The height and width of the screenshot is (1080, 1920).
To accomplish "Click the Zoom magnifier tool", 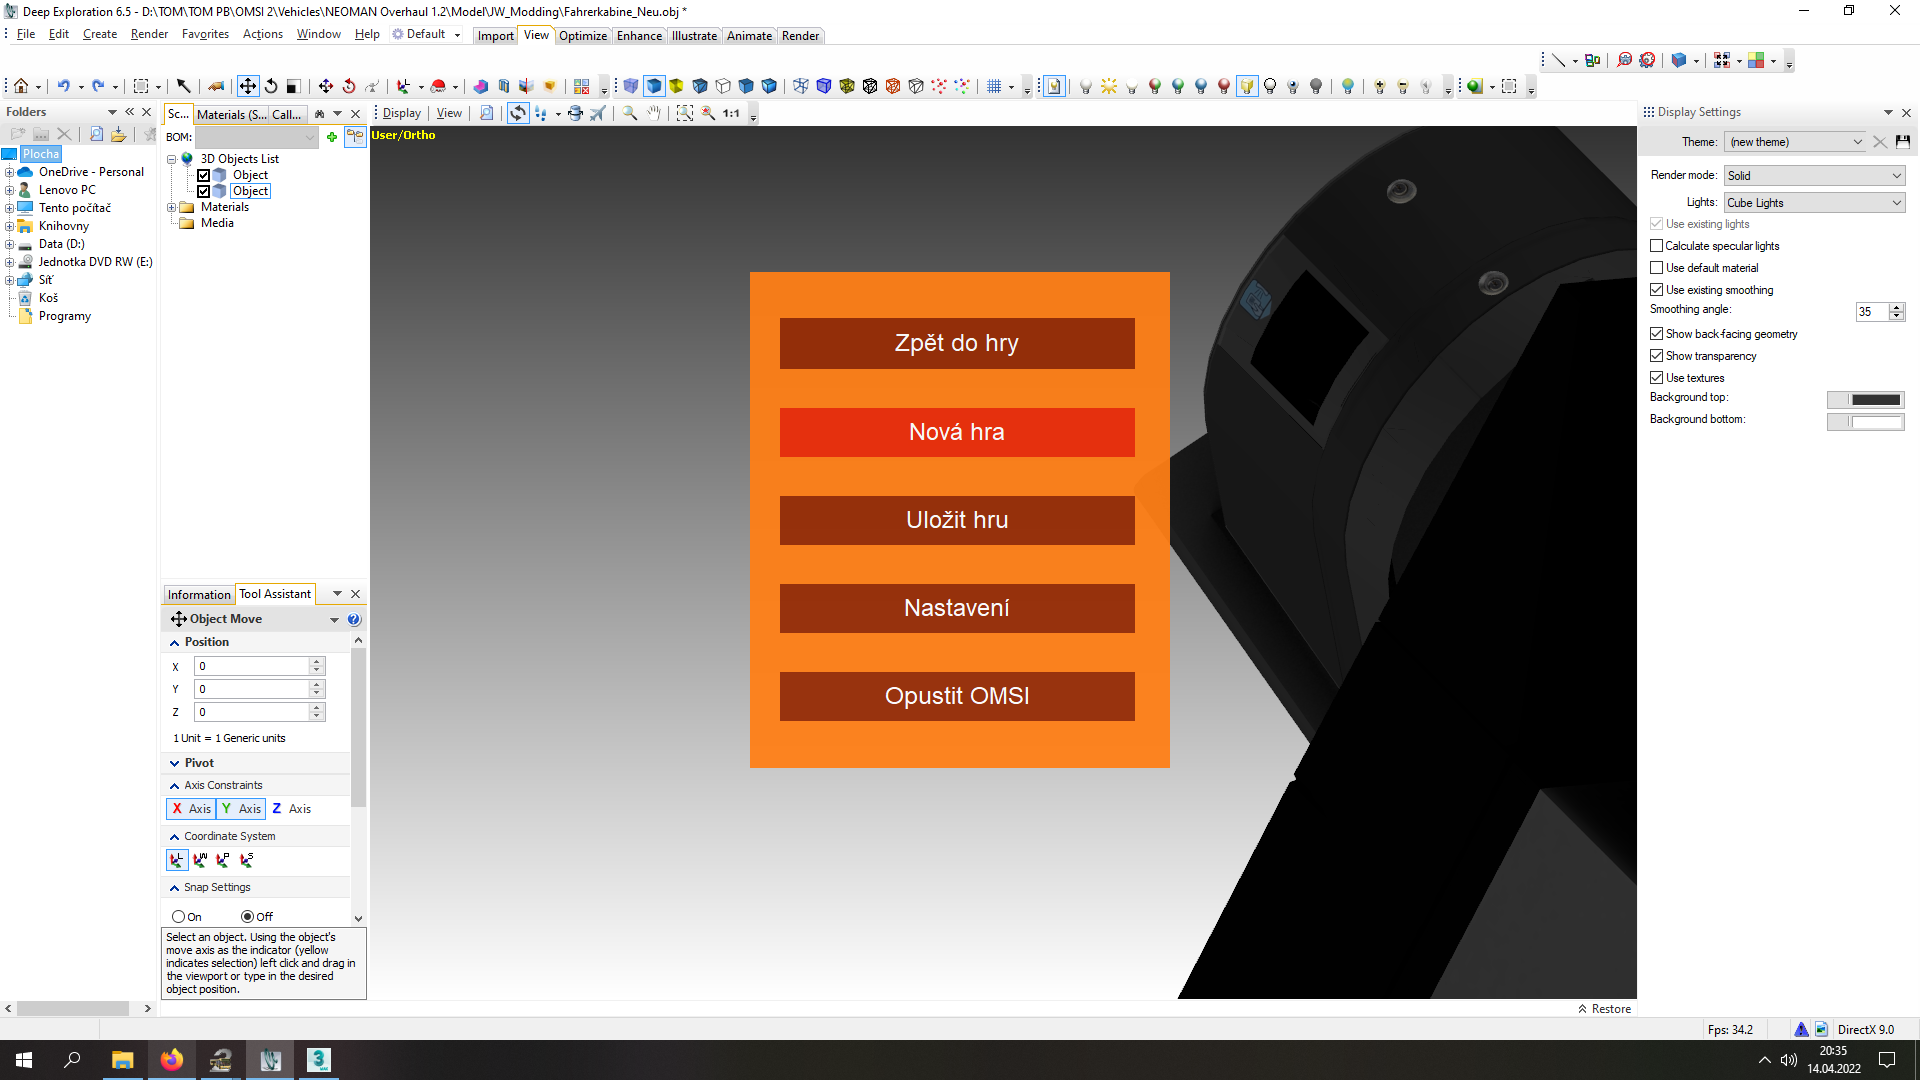I will (629, 113).
